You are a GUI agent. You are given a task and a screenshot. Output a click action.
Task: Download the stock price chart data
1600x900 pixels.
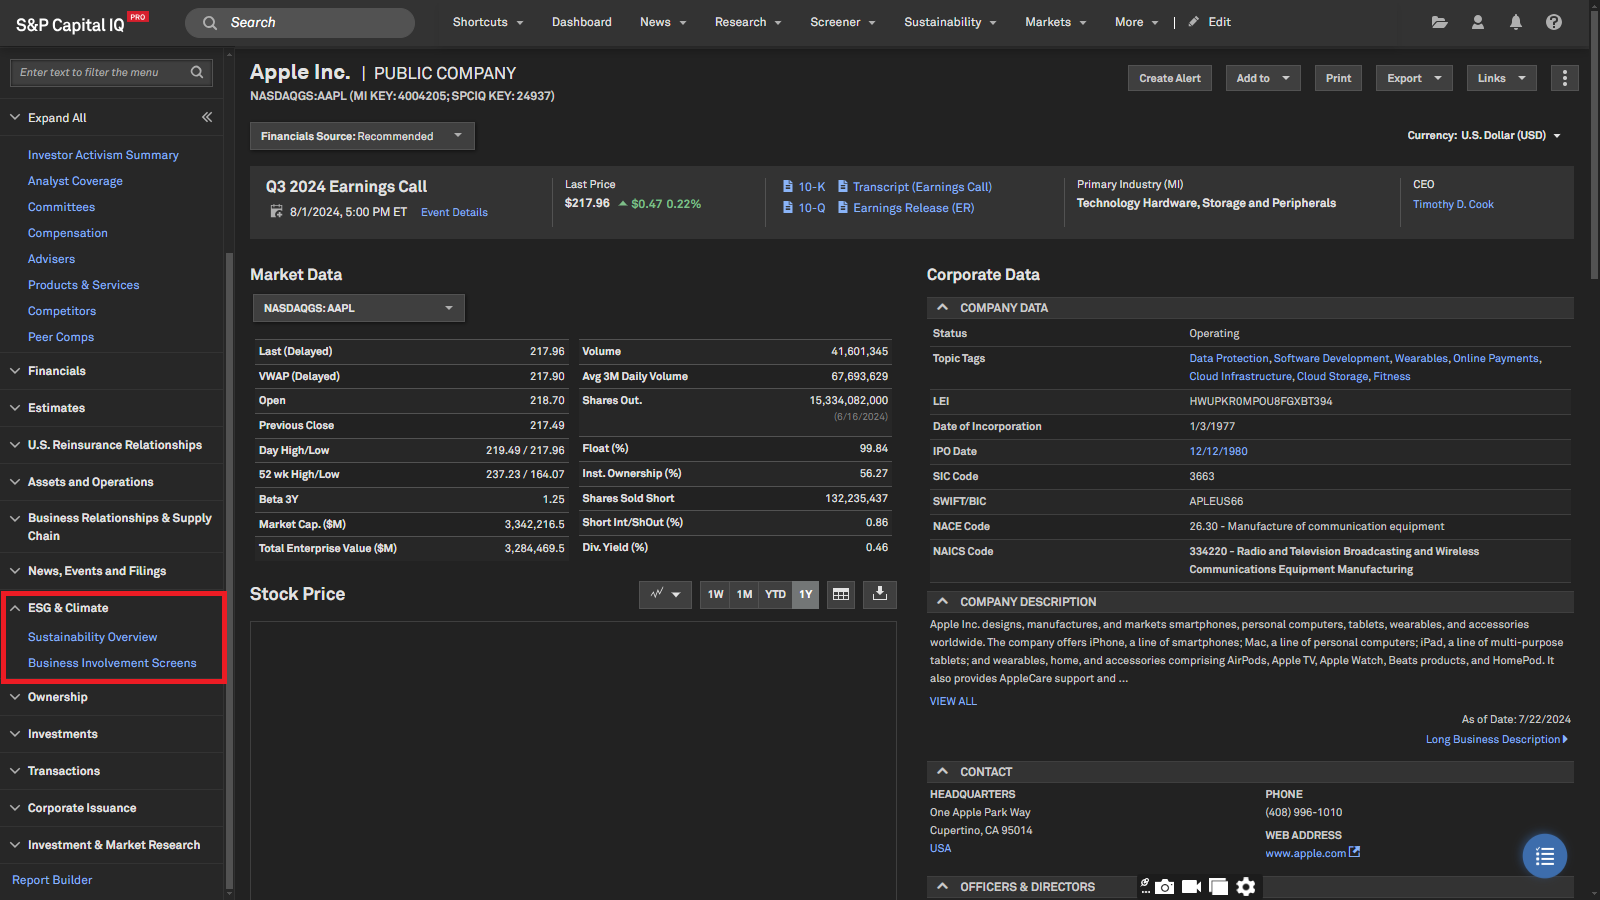click(x=879, y=594)
